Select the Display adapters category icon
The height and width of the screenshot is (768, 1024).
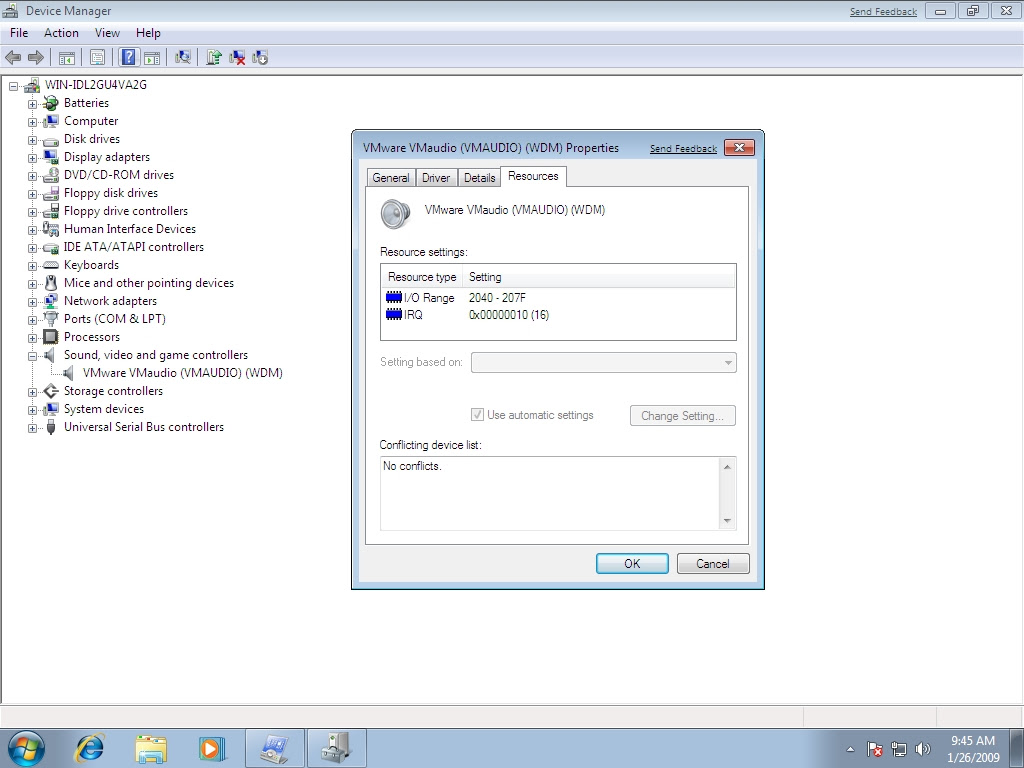51,157
